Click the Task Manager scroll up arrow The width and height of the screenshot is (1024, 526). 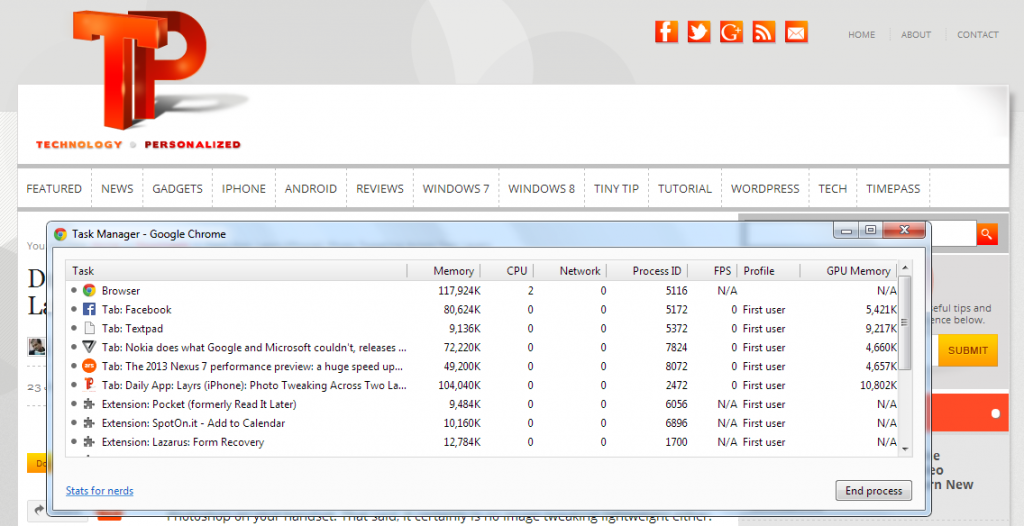click(905, 268)
